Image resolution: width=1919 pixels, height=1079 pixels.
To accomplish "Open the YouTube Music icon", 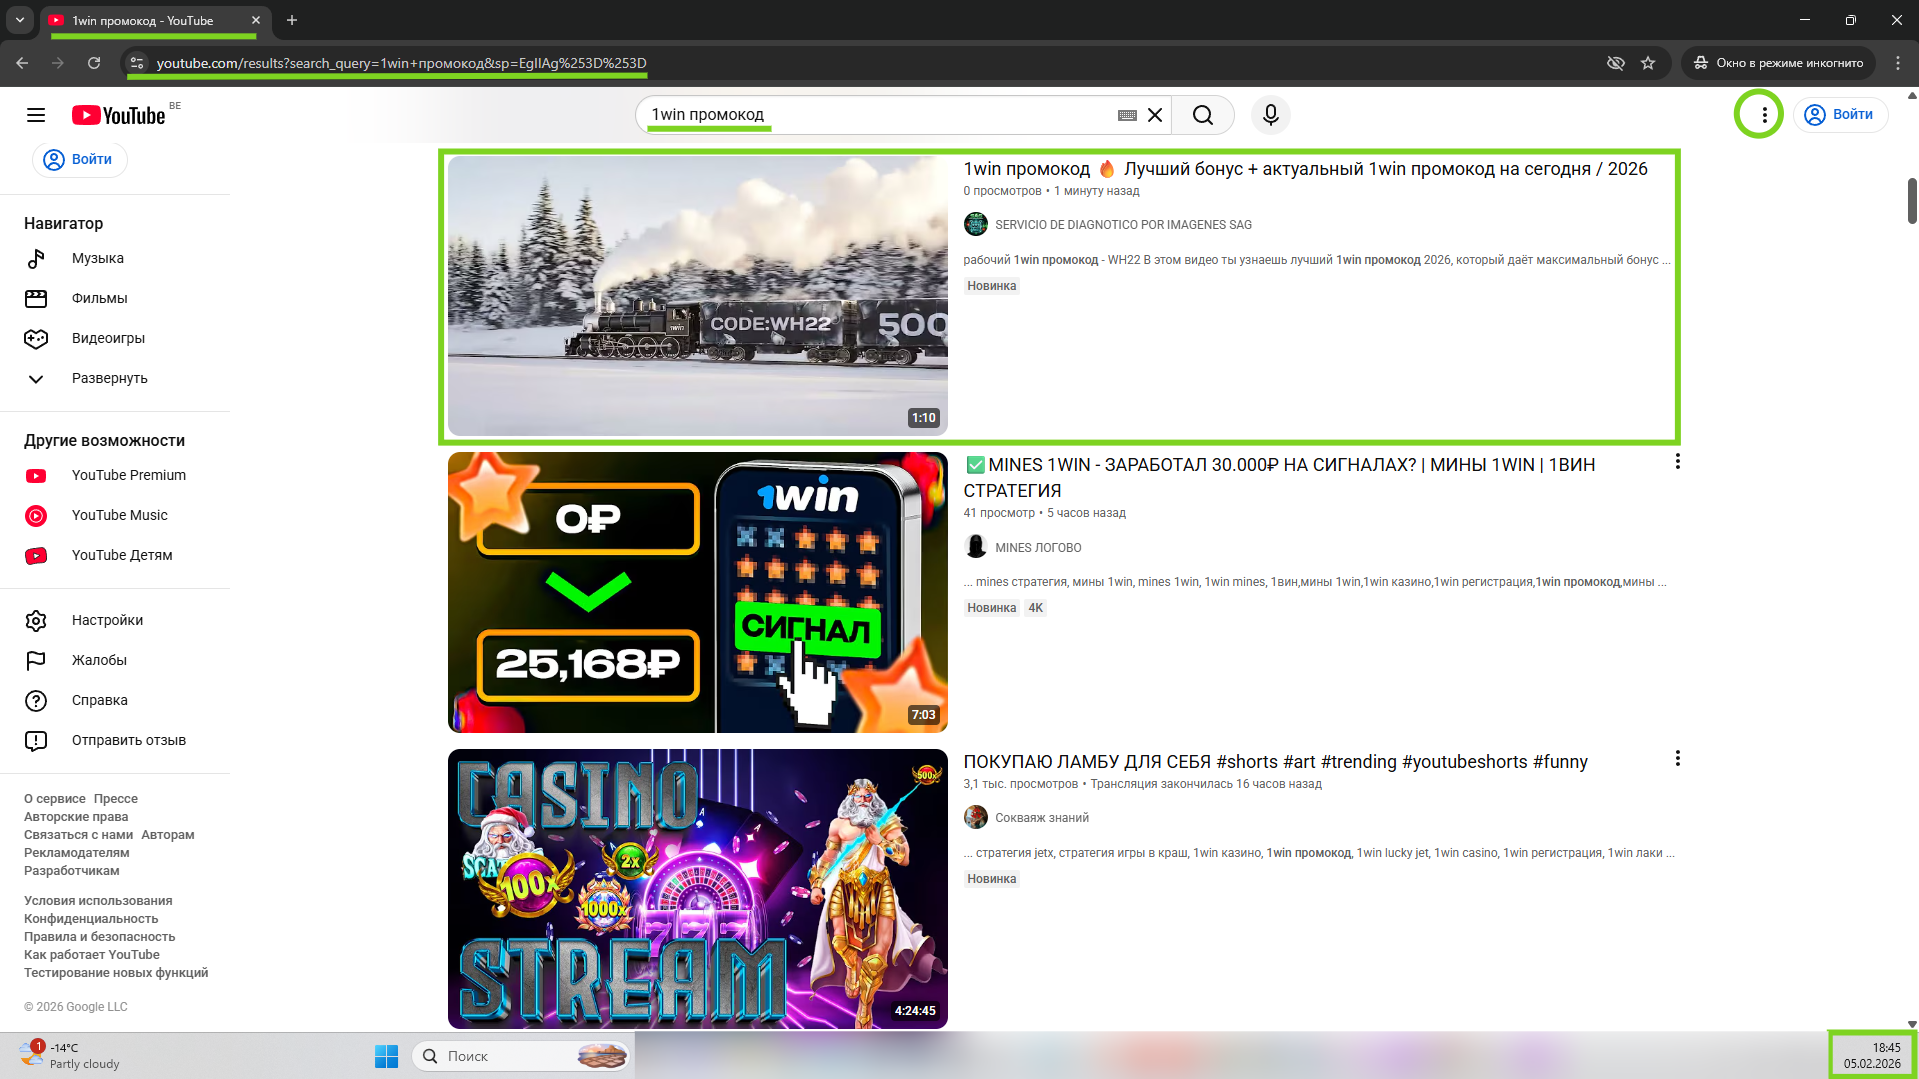I will tap(36, 516).
